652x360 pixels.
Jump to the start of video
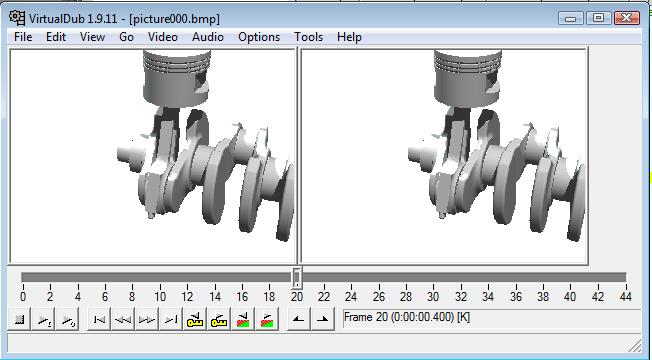[99, 320]
